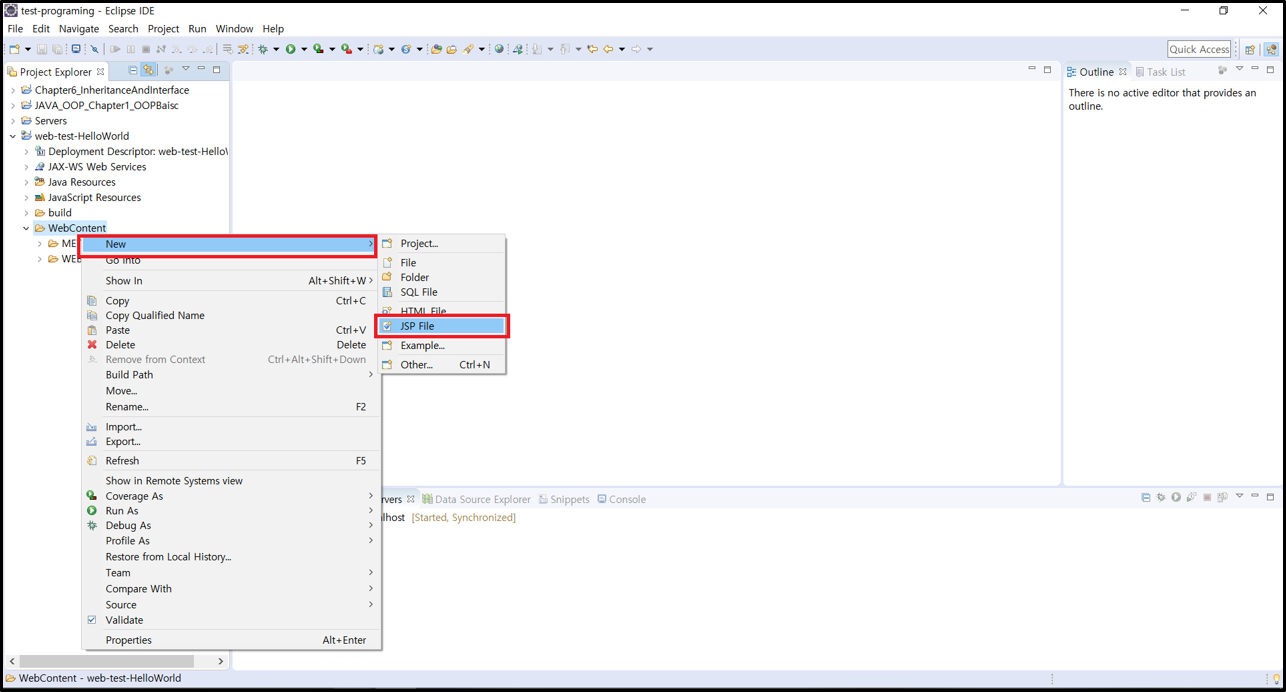Viewport: 1286px width, 692px height.
Task: Open dropdown arrow next to Run icon
Action: 303,49
